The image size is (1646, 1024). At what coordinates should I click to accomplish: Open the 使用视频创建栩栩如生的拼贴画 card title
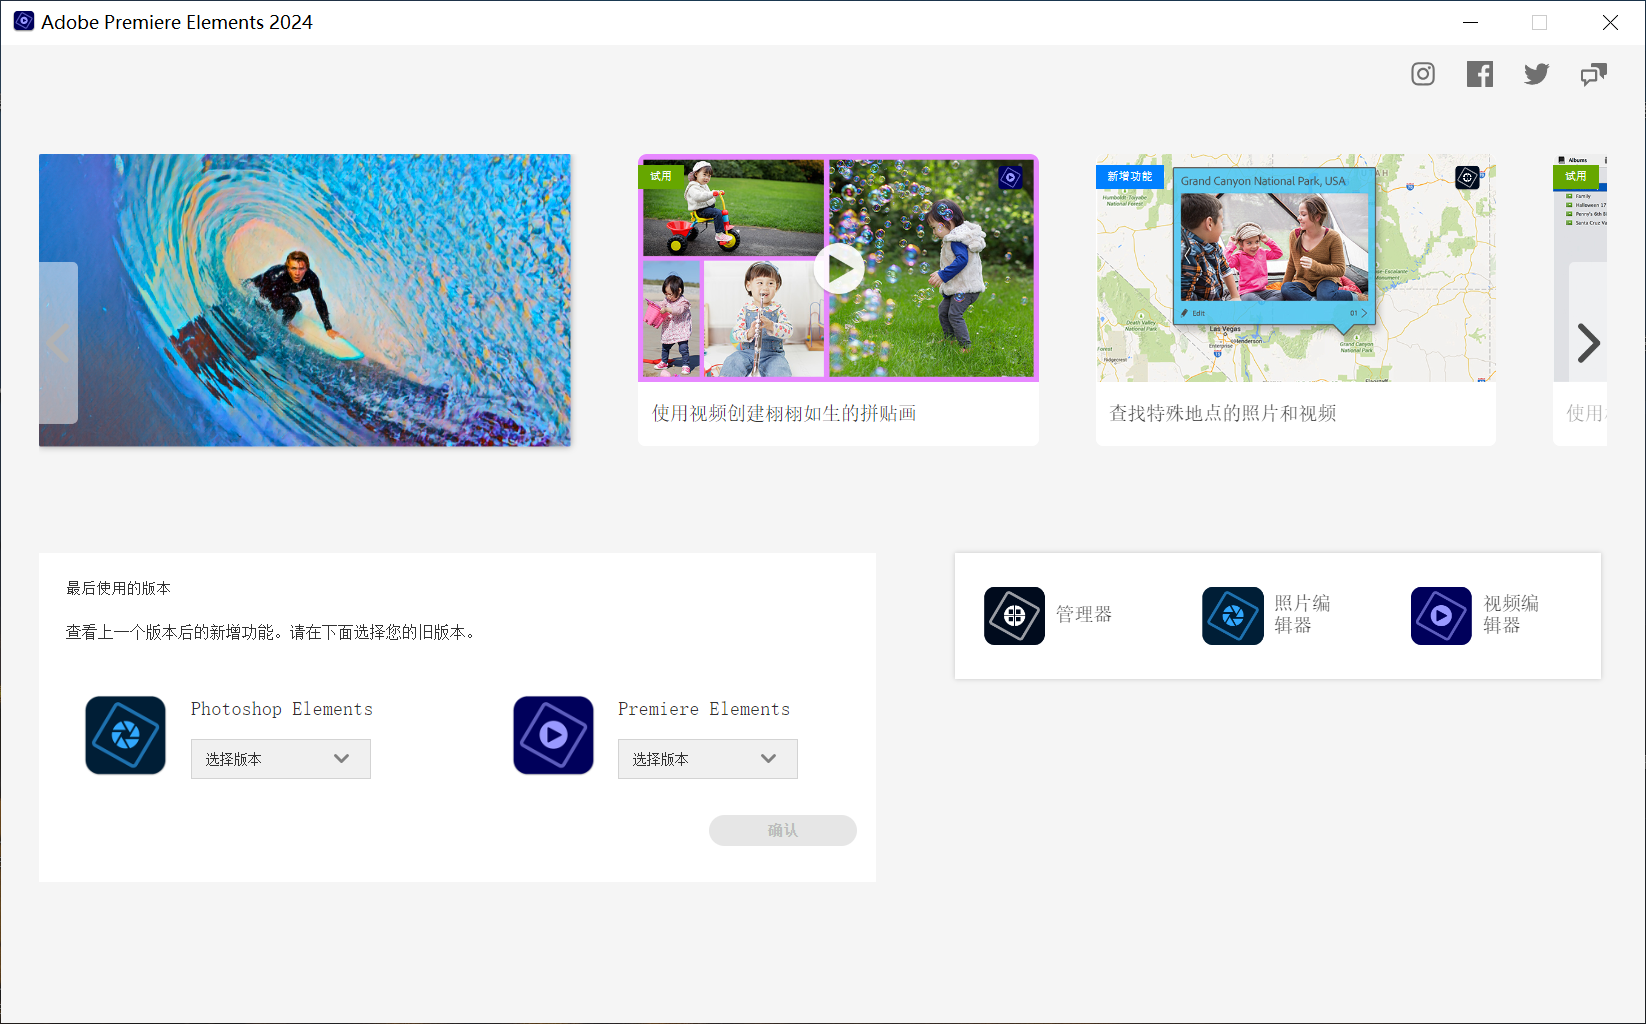tap(784, 413)
